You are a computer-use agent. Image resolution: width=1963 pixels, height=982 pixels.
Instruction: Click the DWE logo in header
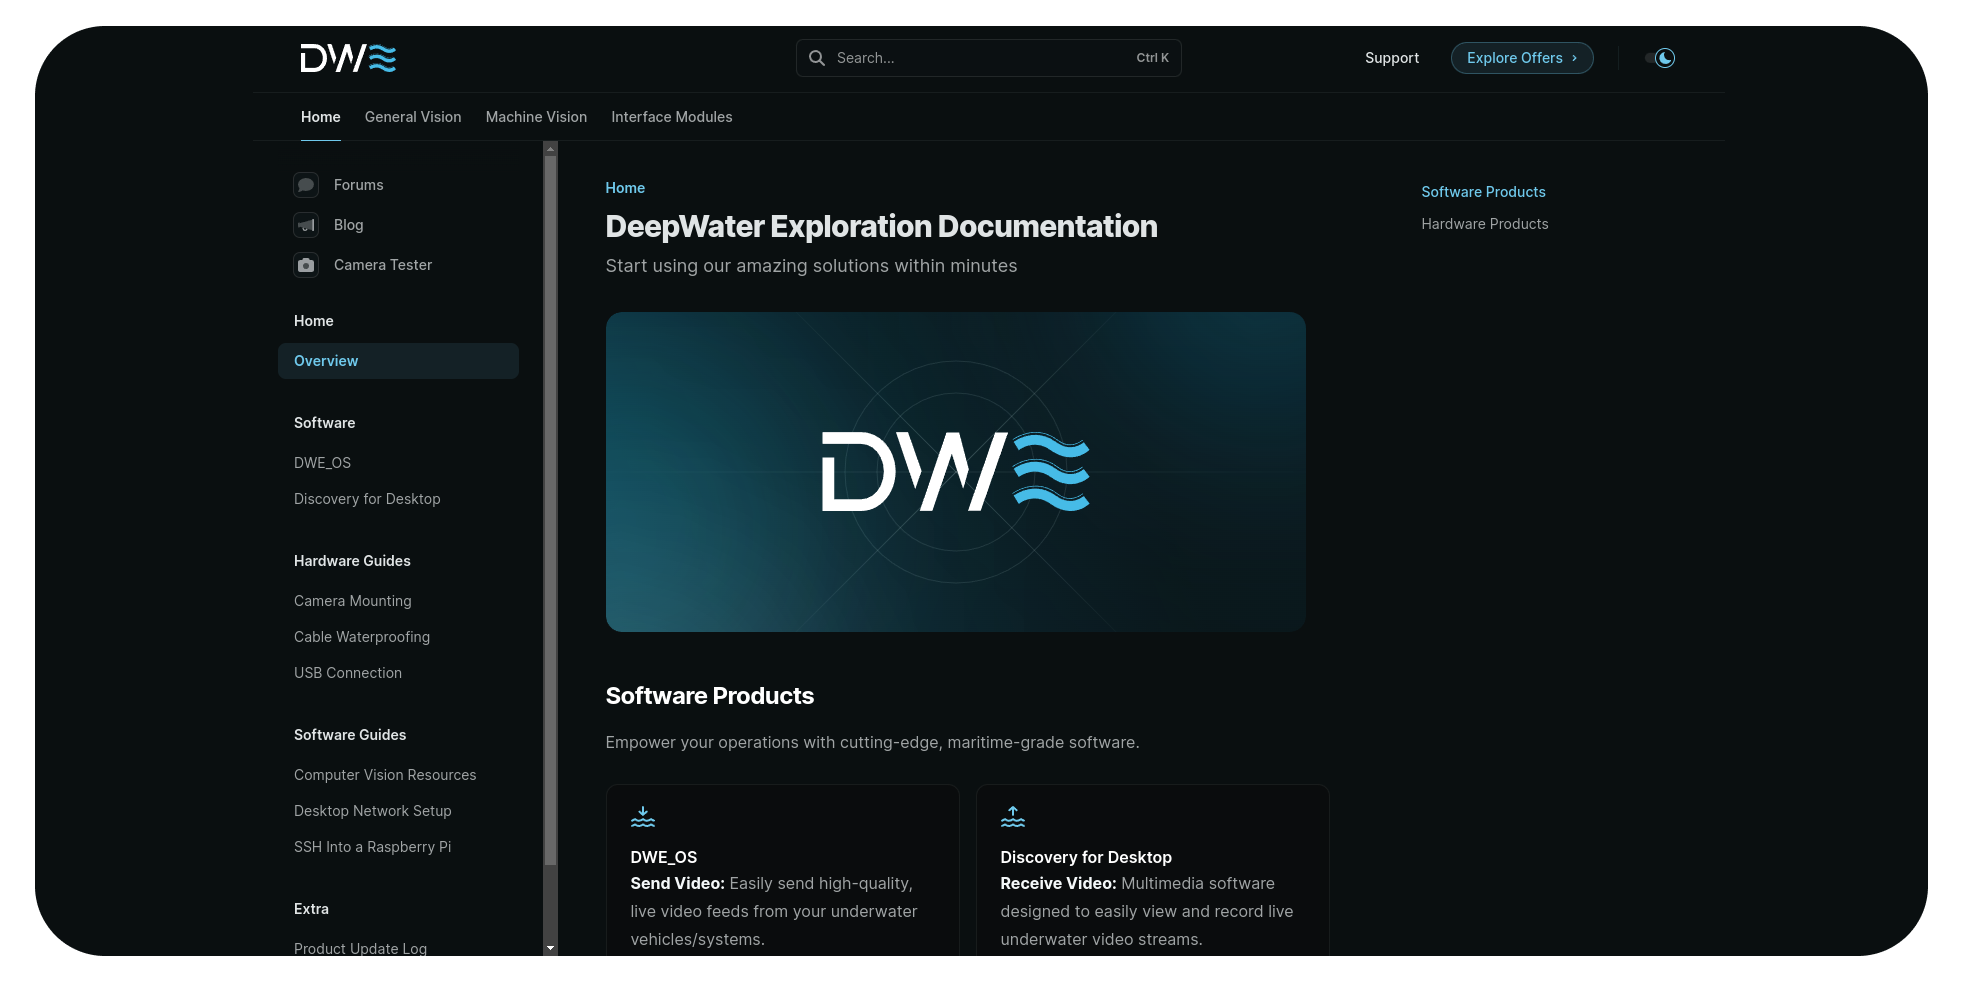click(348, 58)
